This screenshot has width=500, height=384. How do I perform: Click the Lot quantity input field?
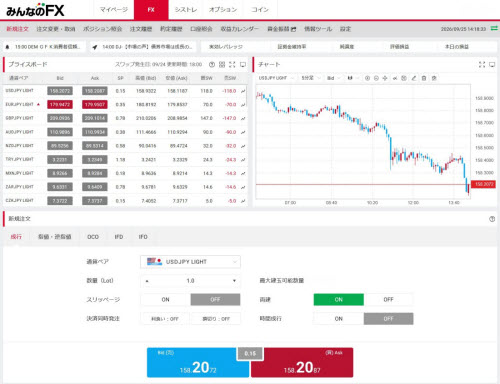tap(190, 281)
